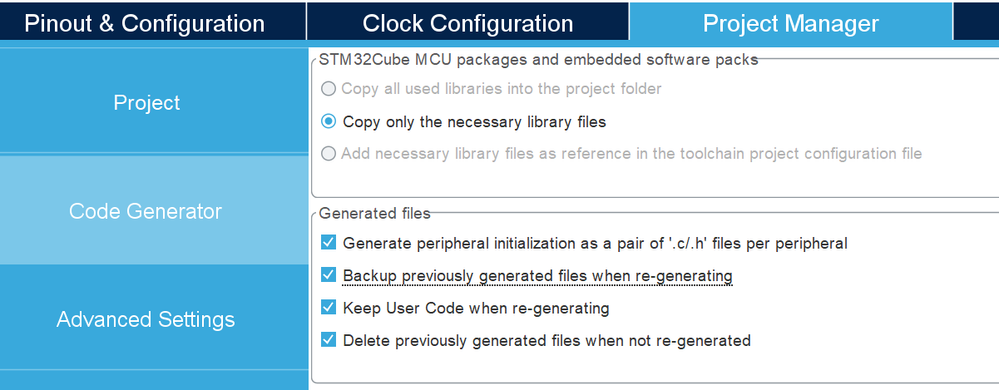The width and height of the screenshot is (999, 390).
Task: Toggle the 'Generate peripheral initialization' checkbox box
Action: click(328, 243)
